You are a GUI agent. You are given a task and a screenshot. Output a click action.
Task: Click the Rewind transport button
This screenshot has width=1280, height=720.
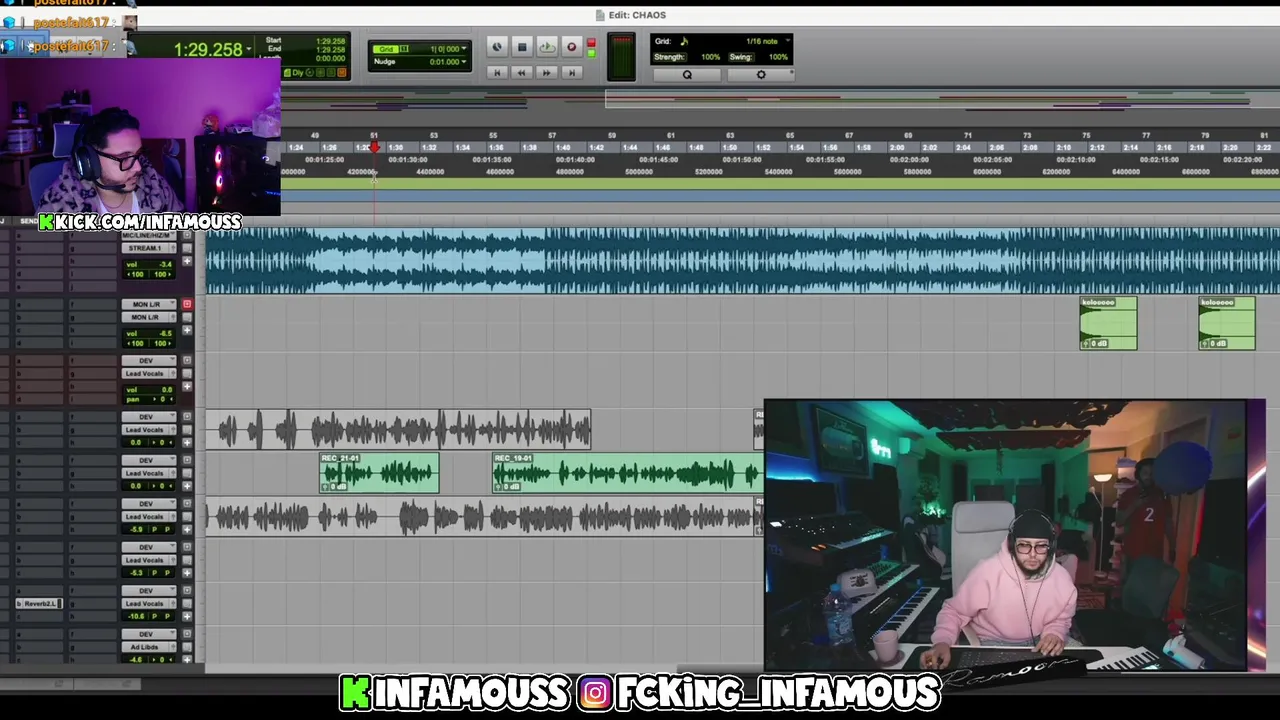click(521, 72)
